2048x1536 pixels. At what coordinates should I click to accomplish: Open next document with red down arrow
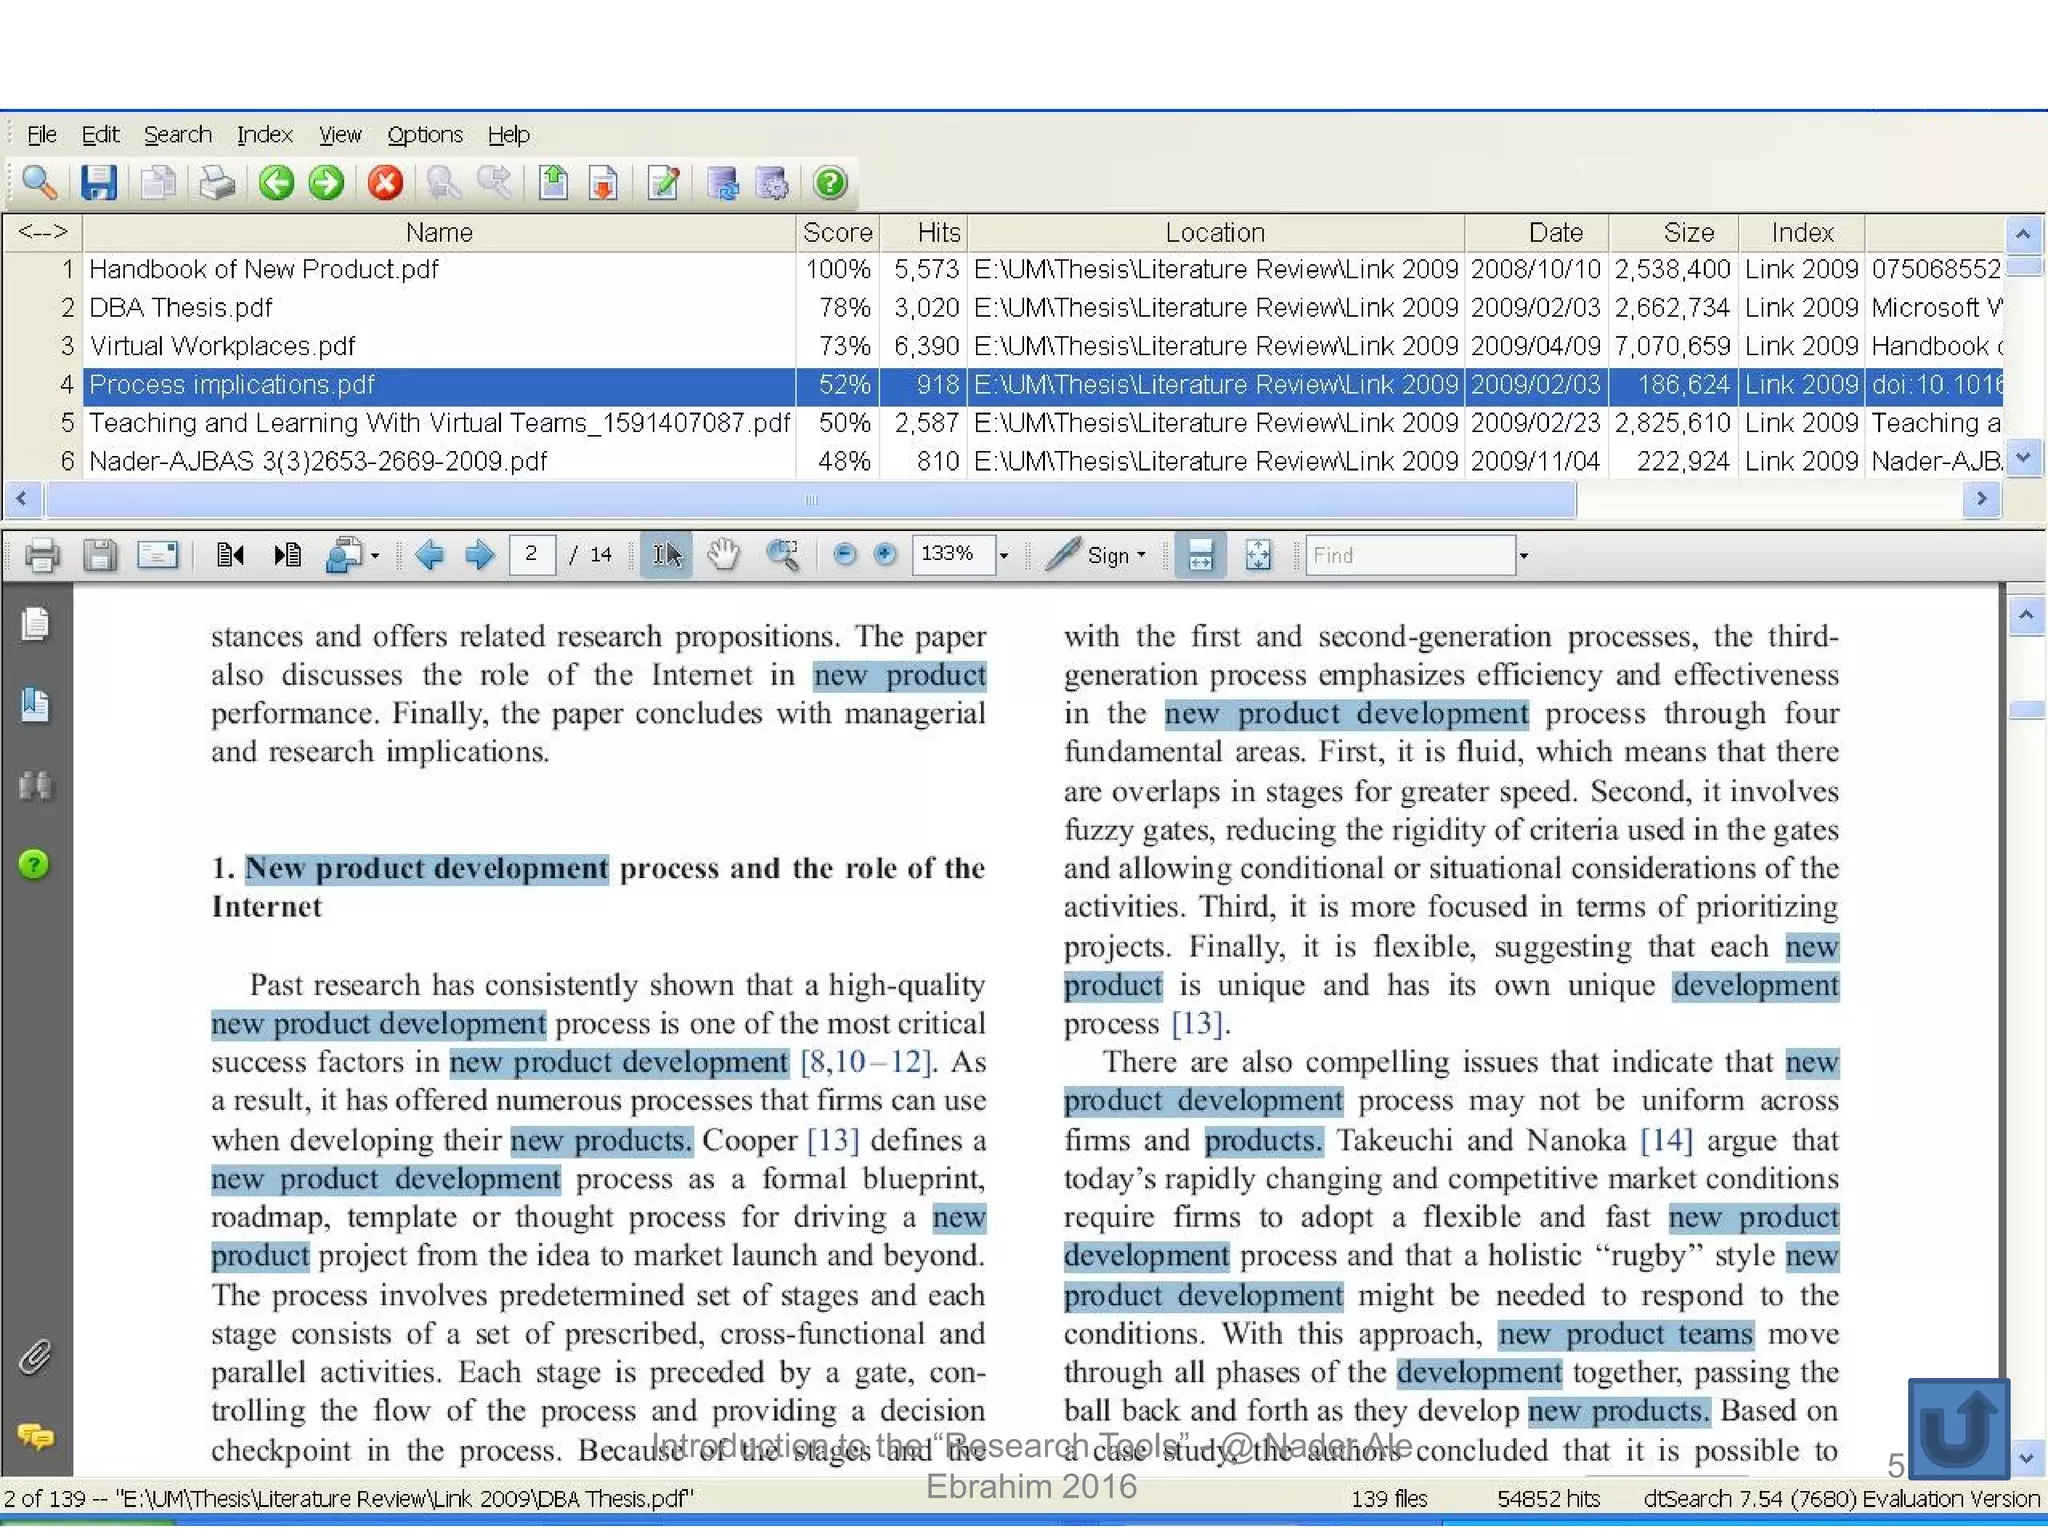[603, 183]
